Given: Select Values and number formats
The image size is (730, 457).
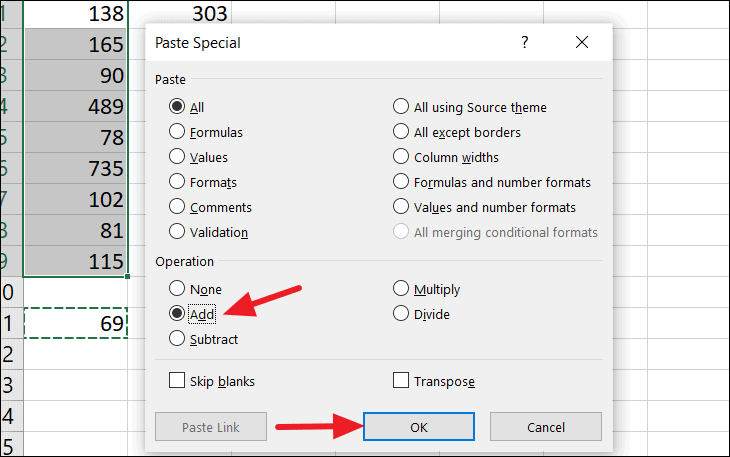Looking at the screenshot, I should (x=401, y=207).
